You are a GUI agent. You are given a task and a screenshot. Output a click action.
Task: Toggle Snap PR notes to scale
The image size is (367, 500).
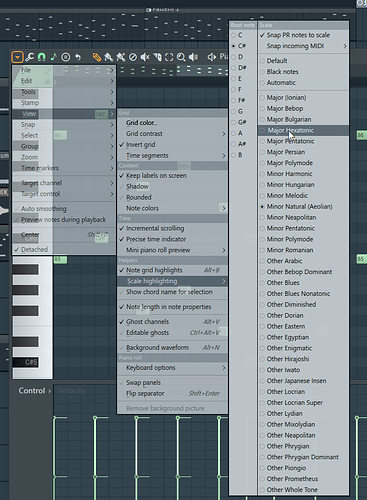[x=303, y=35]
